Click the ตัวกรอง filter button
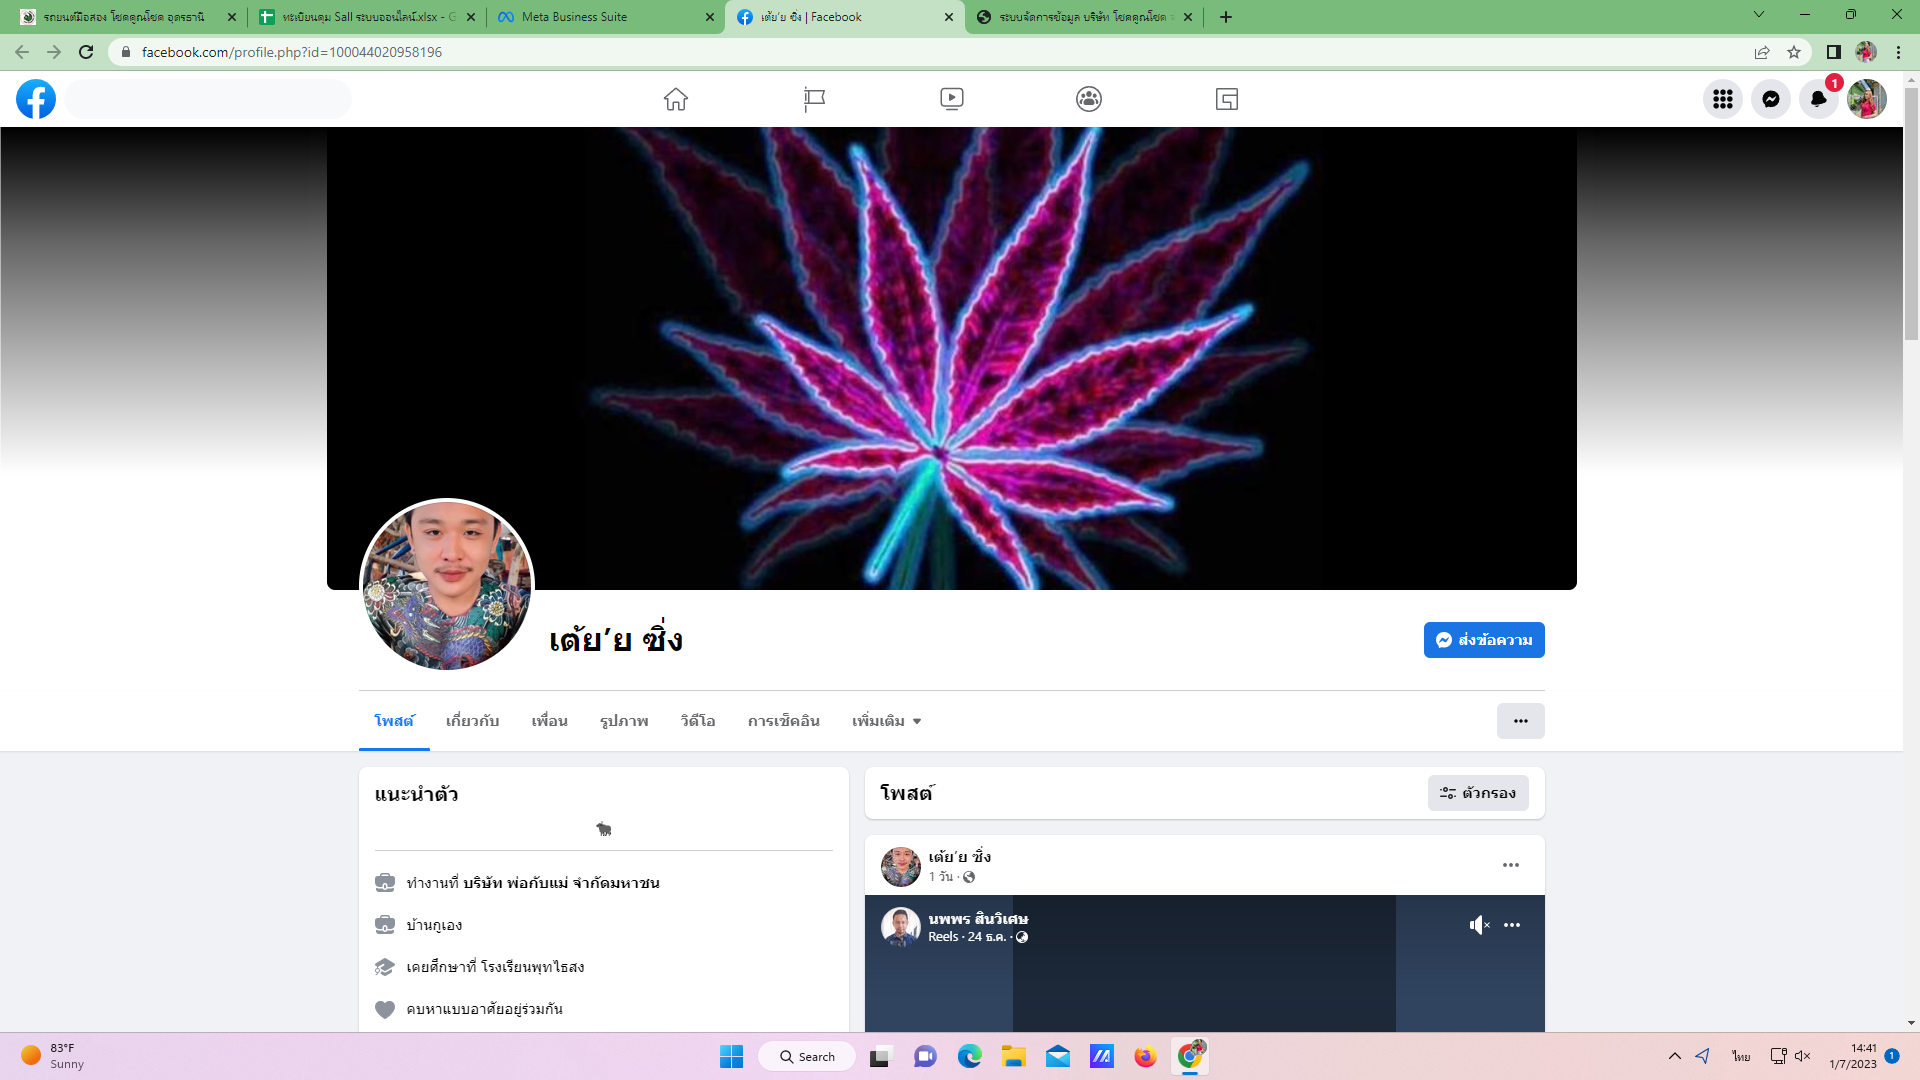 (x=1478, y=793)
